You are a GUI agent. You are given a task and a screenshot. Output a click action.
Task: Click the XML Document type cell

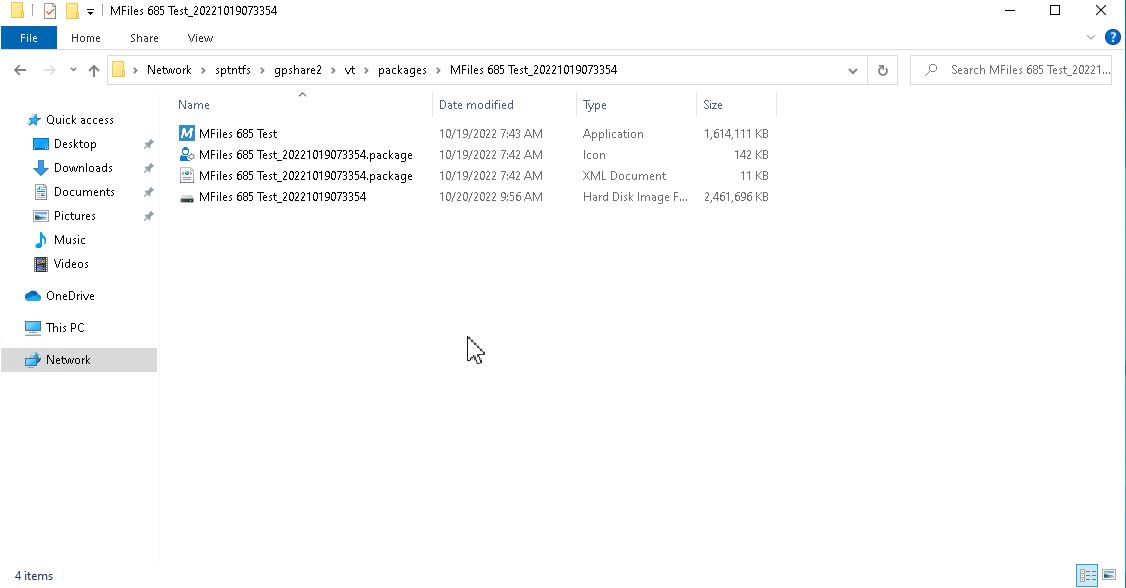[x=624, y=176]
